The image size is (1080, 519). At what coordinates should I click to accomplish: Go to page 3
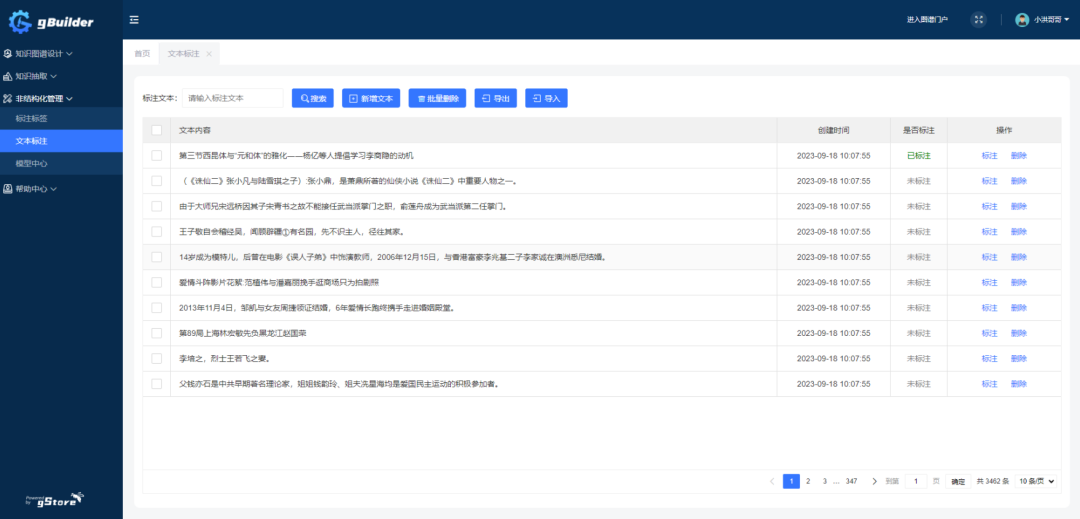click(x=824, y=482)
